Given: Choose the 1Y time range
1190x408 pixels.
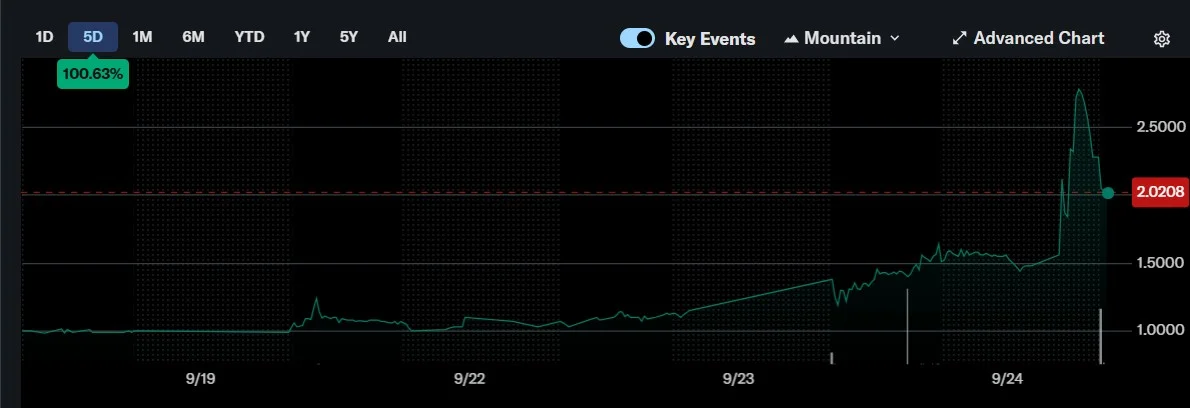Looking at the screenshot, I should click(x=301, y=37).
